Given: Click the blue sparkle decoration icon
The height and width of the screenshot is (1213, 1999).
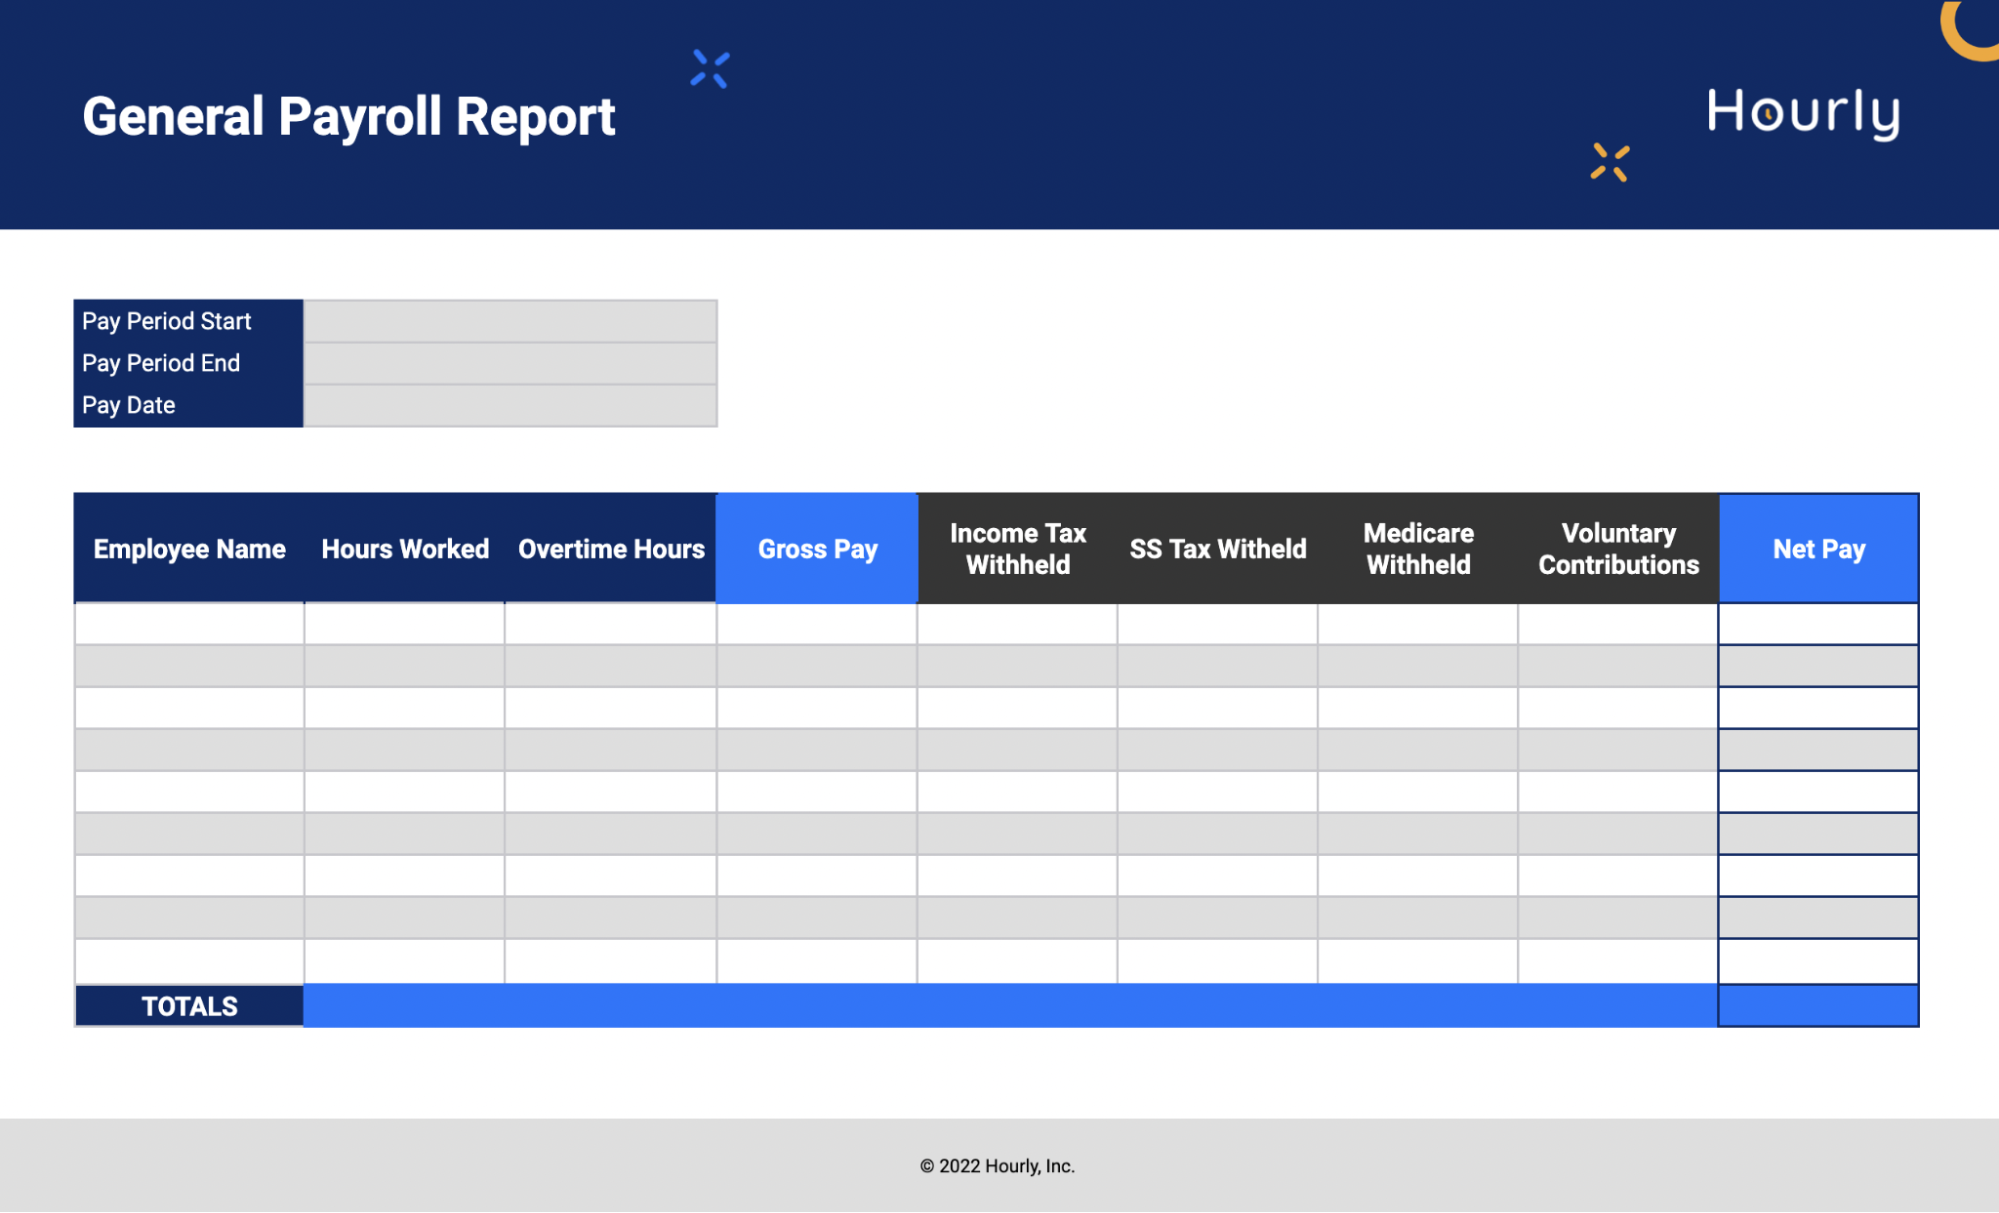Looking at the screenshot, I should click(709, 69).
